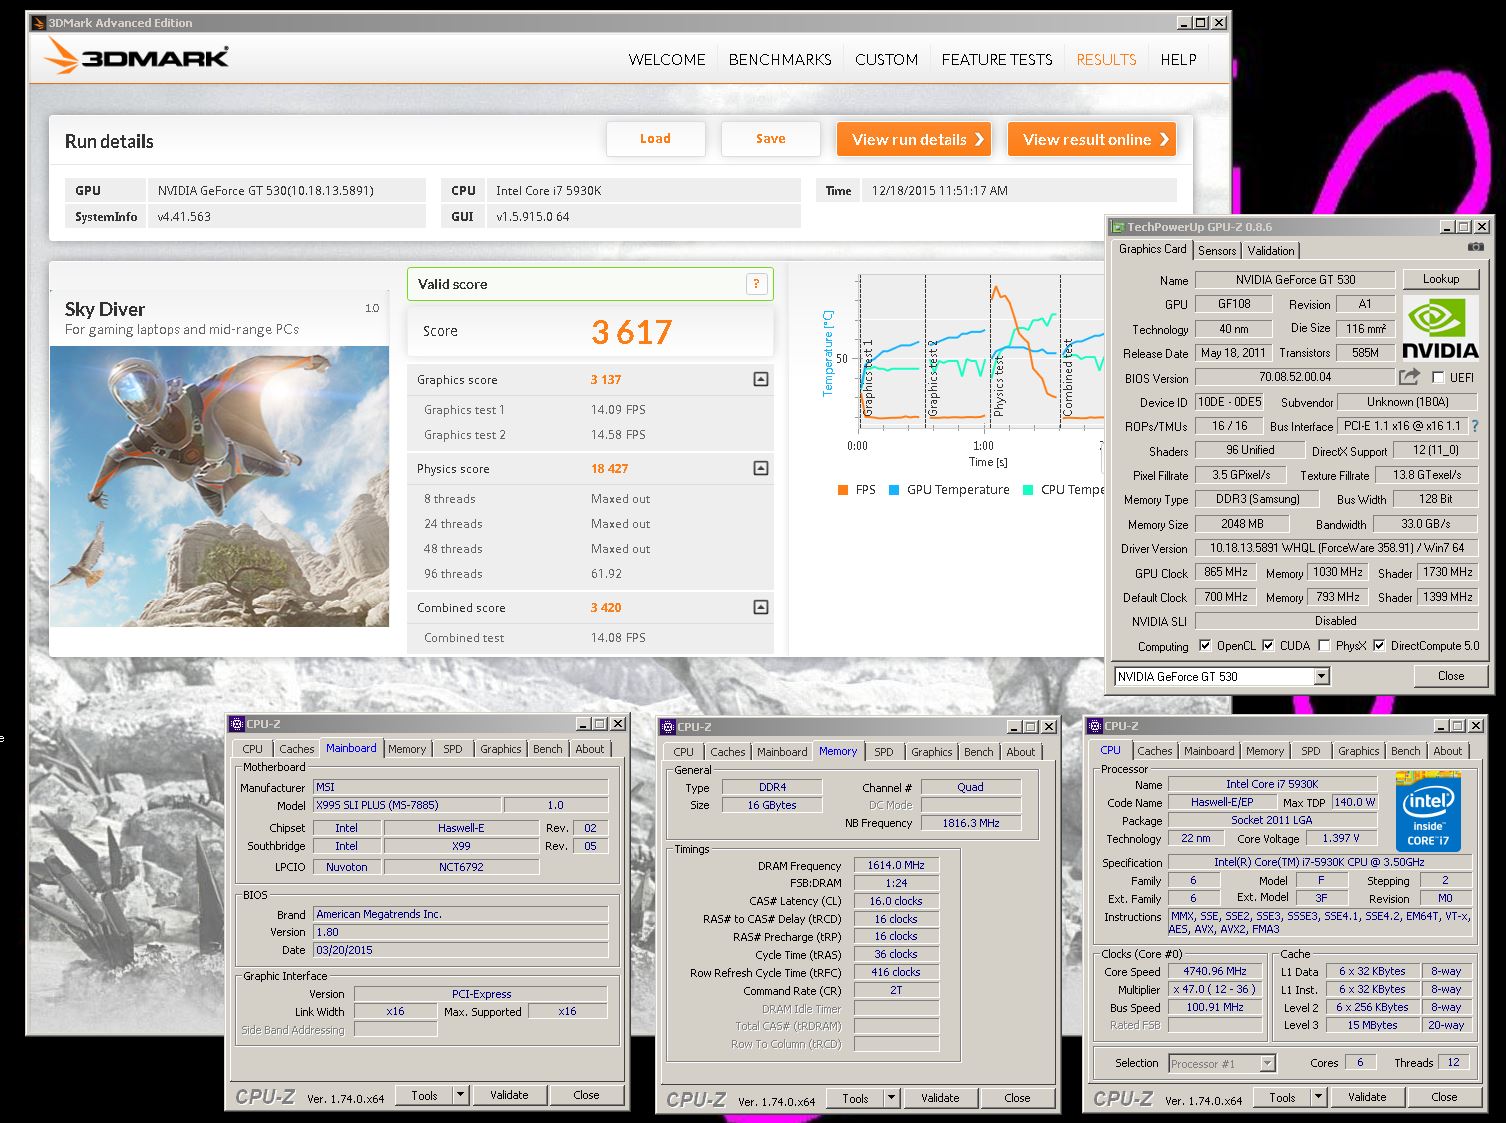Click the motherboard model X99S SLI PLUS field
This screenshot has height=1123, width=1506.
pyautogui.click(x=407, y=805)
